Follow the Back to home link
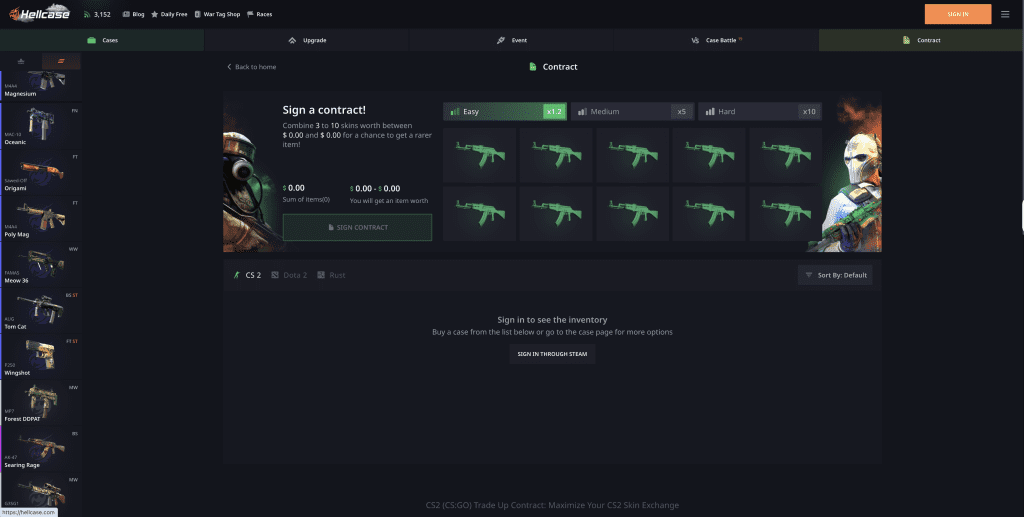This screenshot has width=1024, height=517. (x=251, y=67)
